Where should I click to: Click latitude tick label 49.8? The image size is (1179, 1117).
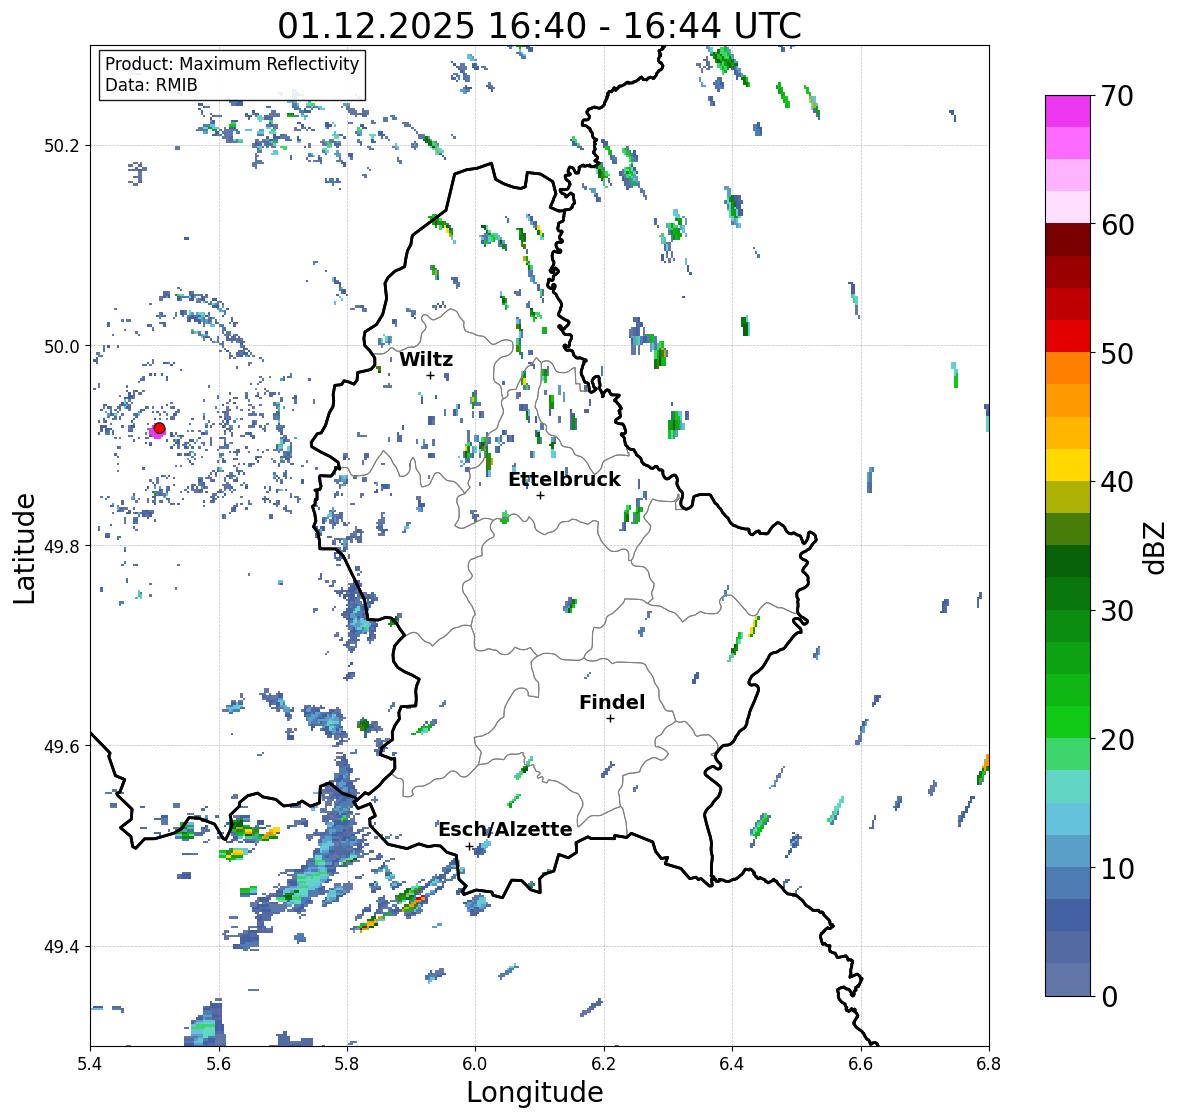pyautogui.click(x=62, y=546)
